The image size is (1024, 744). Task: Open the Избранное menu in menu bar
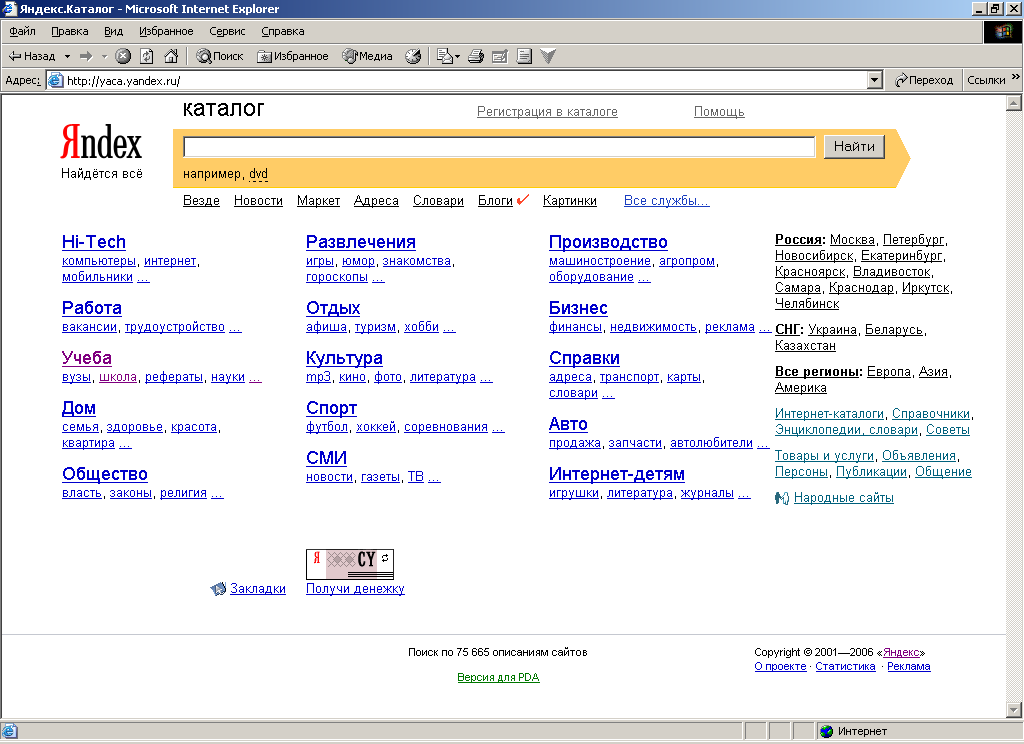[x=166, y=31]
